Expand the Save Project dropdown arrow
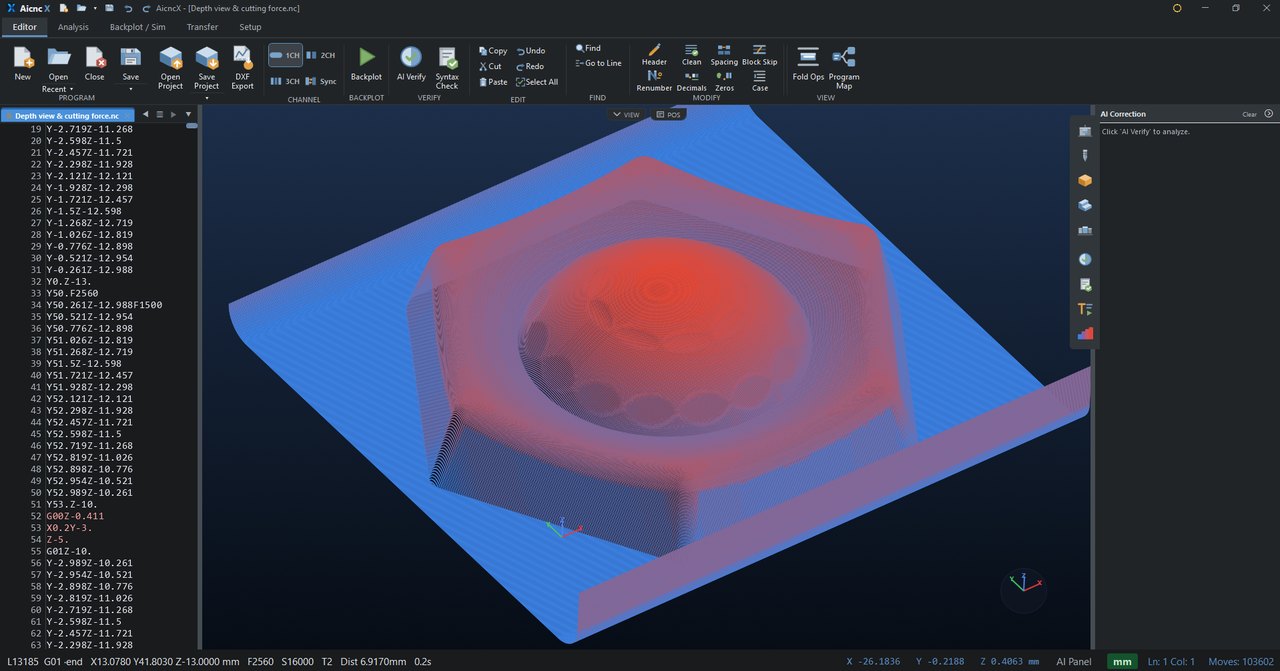Image resolution: width=1280 pixels, height=671 pixels. tap(206, 98)
